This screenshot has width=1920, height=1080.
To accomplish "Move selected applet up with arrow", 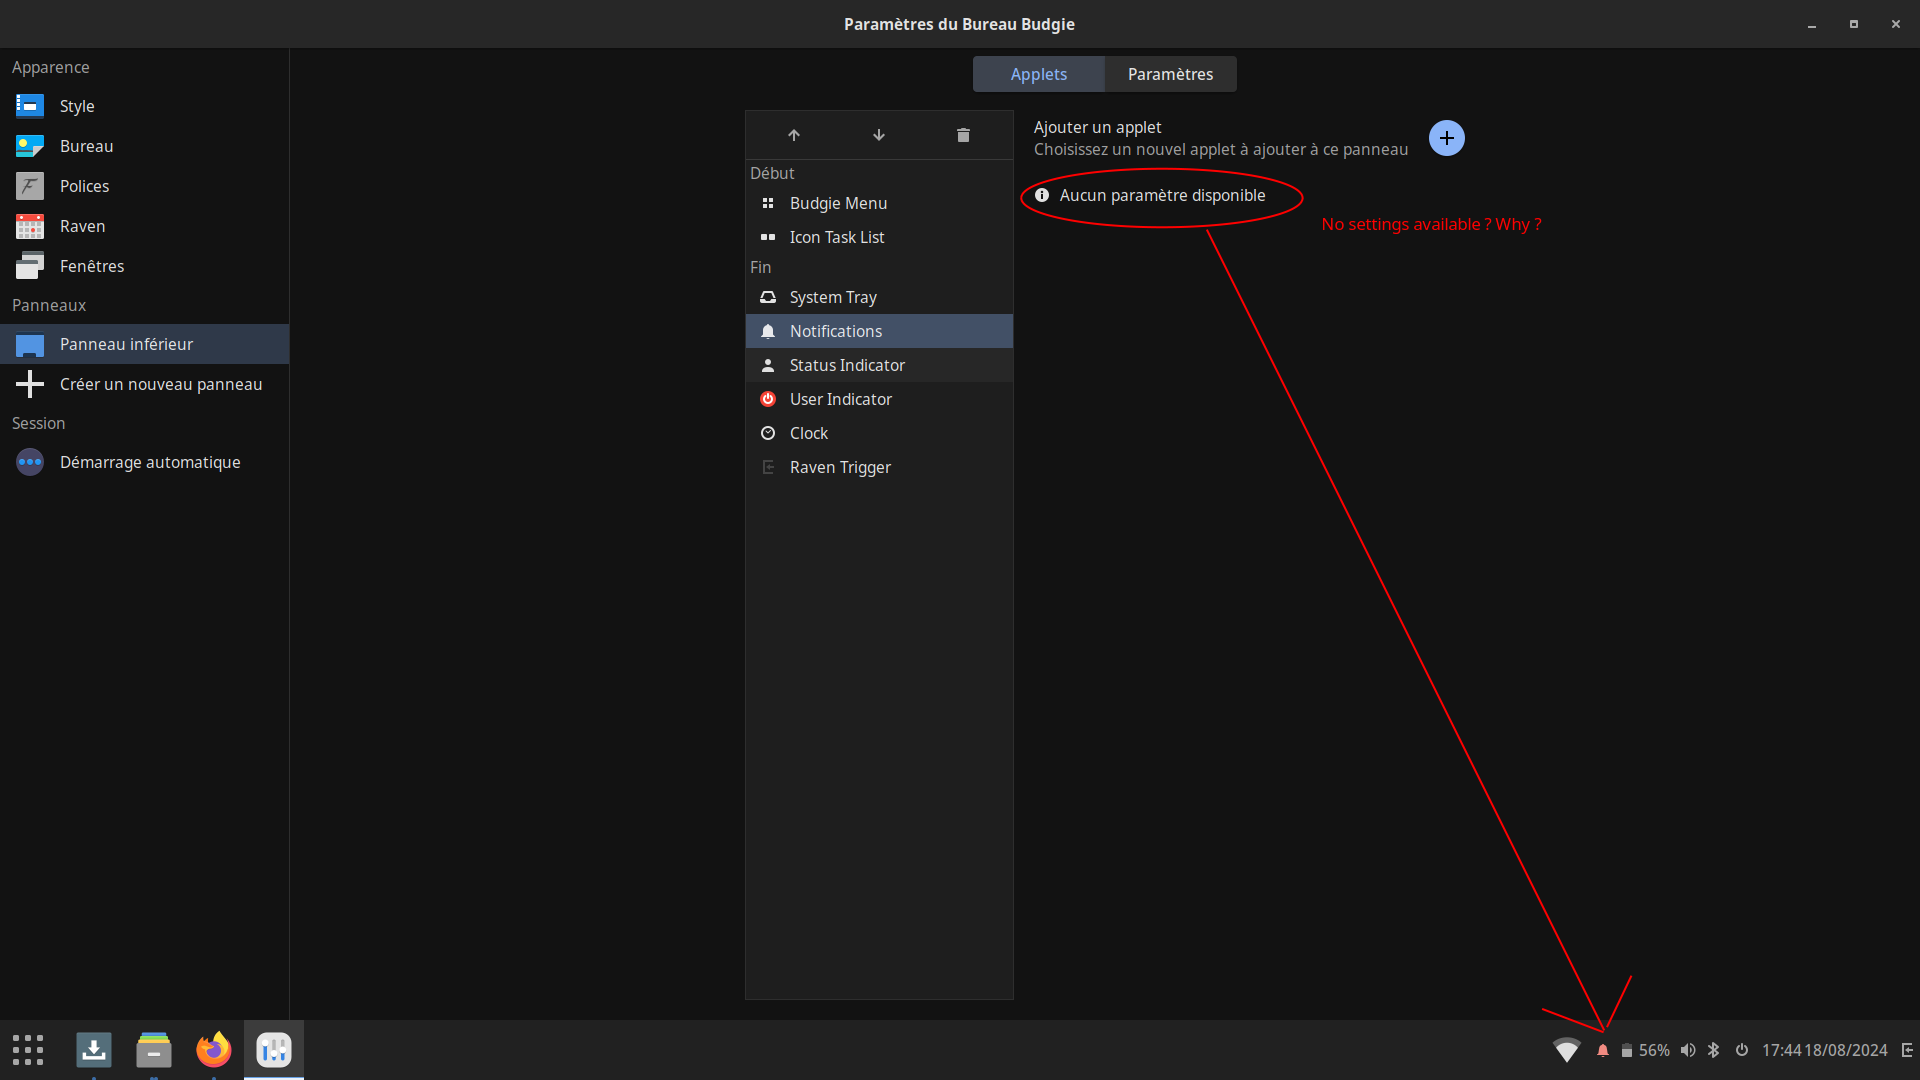I will pyautogui.click(x=794, y=135).
